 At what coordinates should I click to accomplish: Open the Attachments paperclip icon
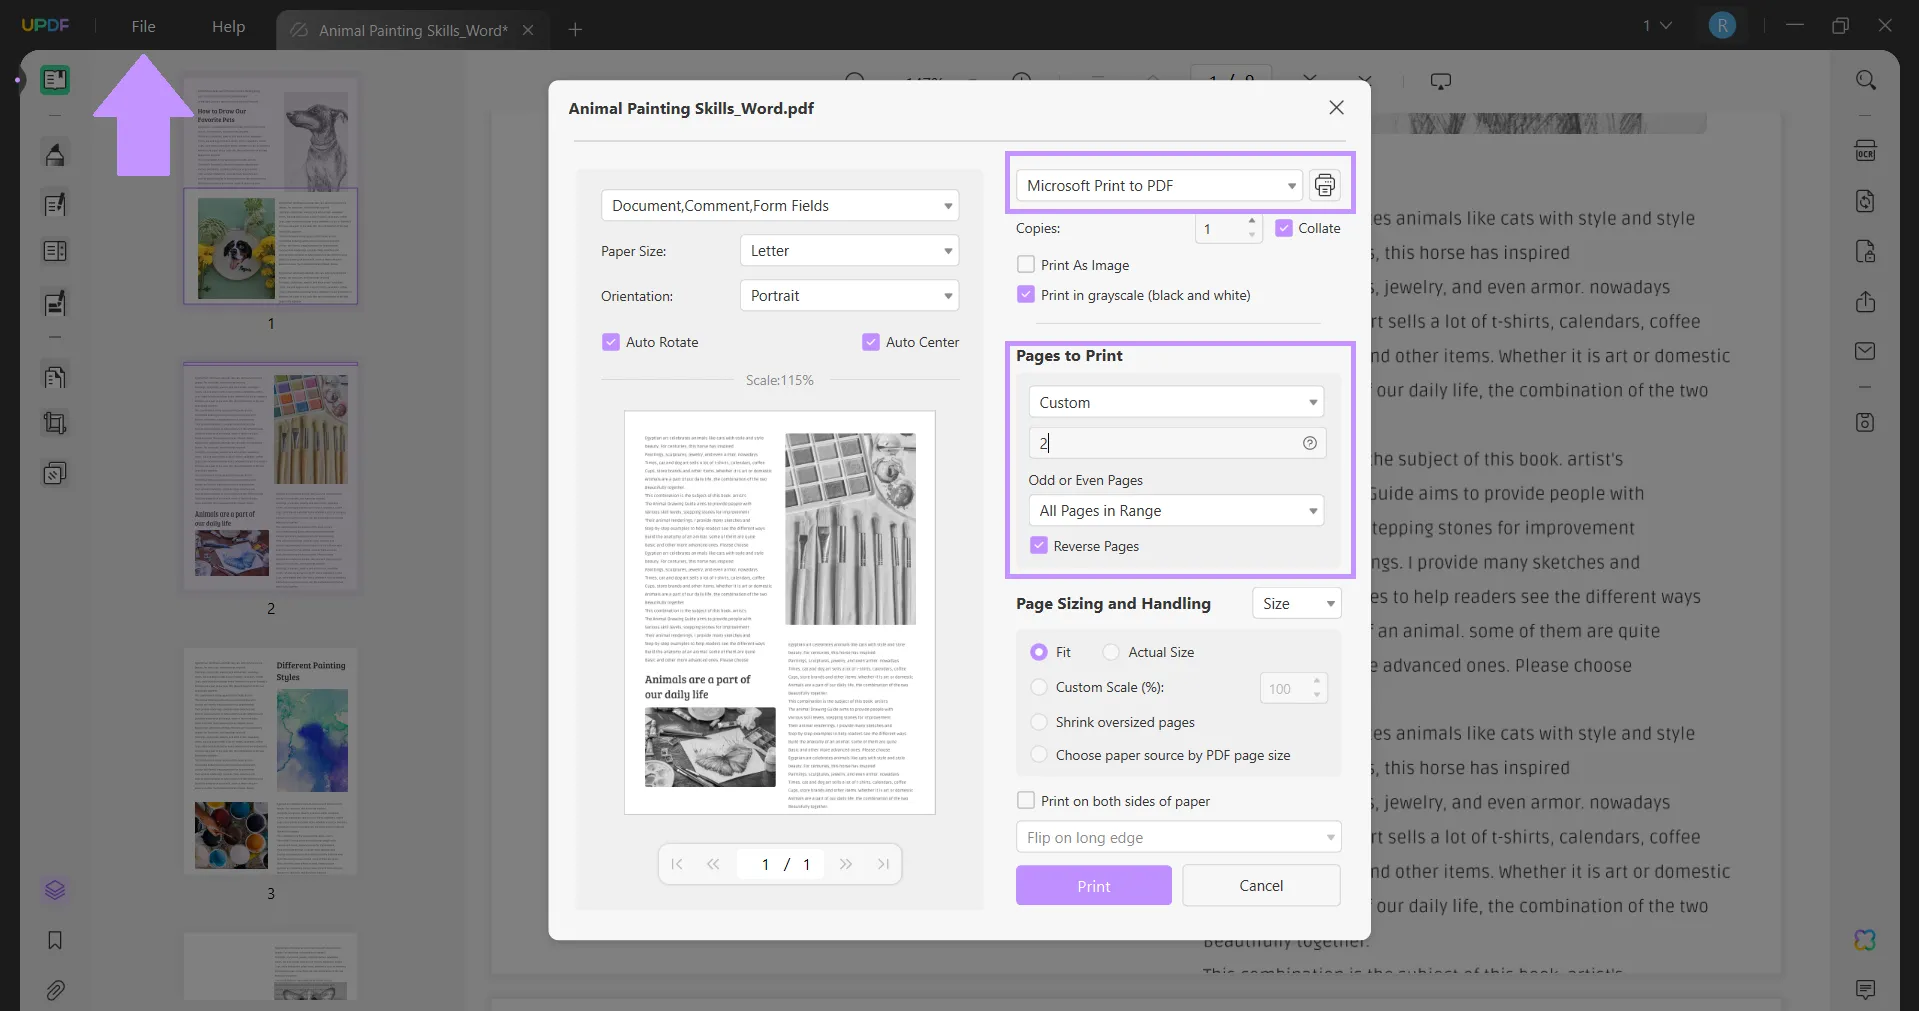(55, 990)
